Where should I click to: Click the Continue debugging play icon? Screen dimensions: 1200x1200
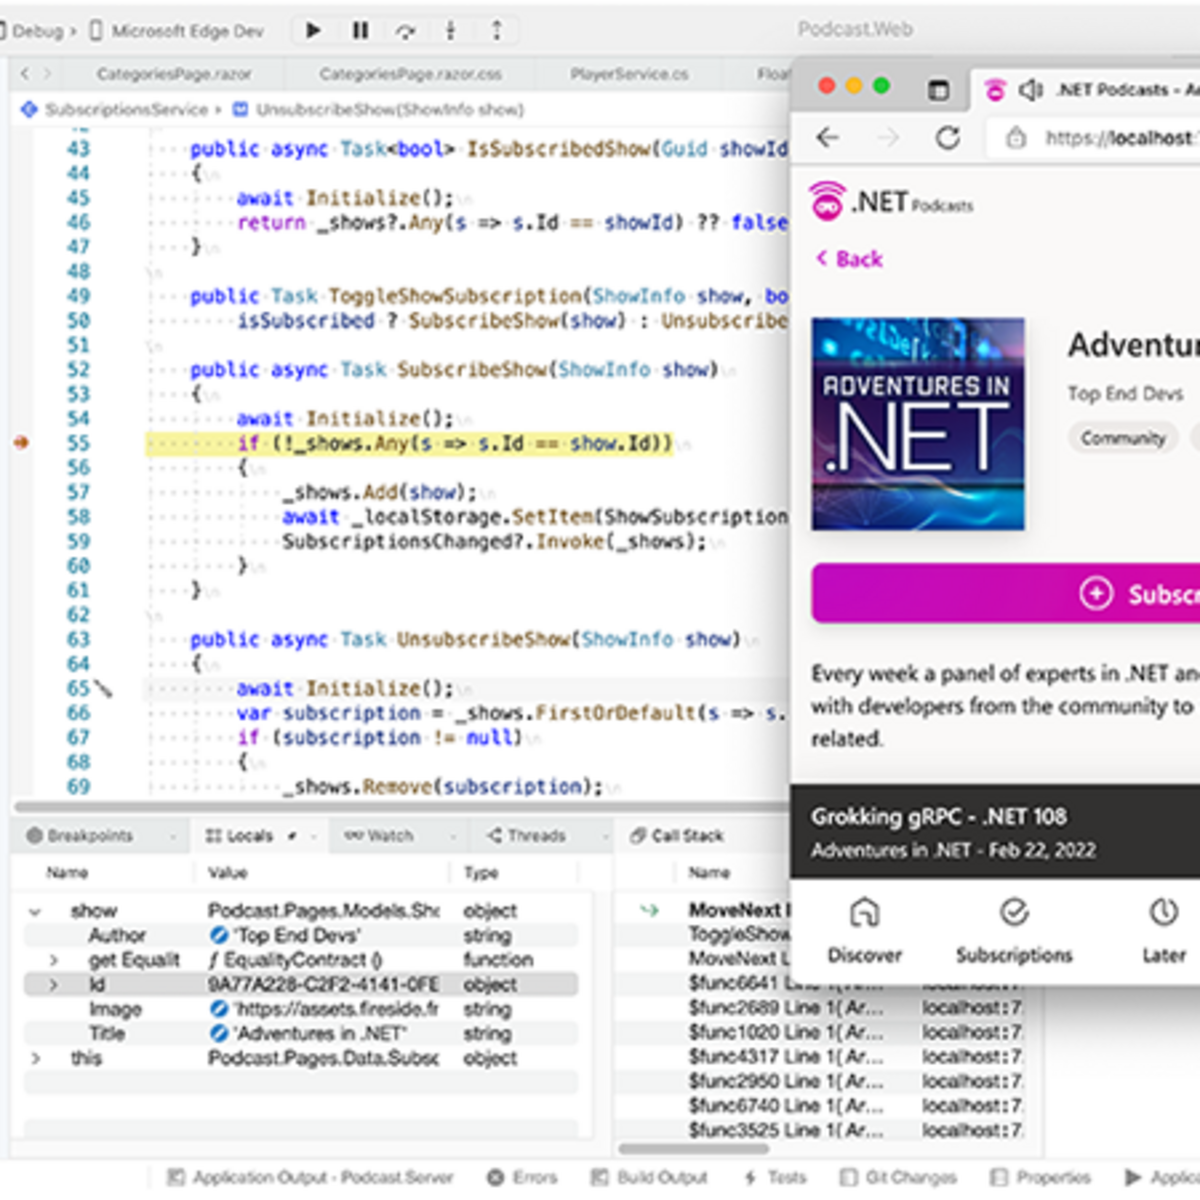click(x=312, y=30)
